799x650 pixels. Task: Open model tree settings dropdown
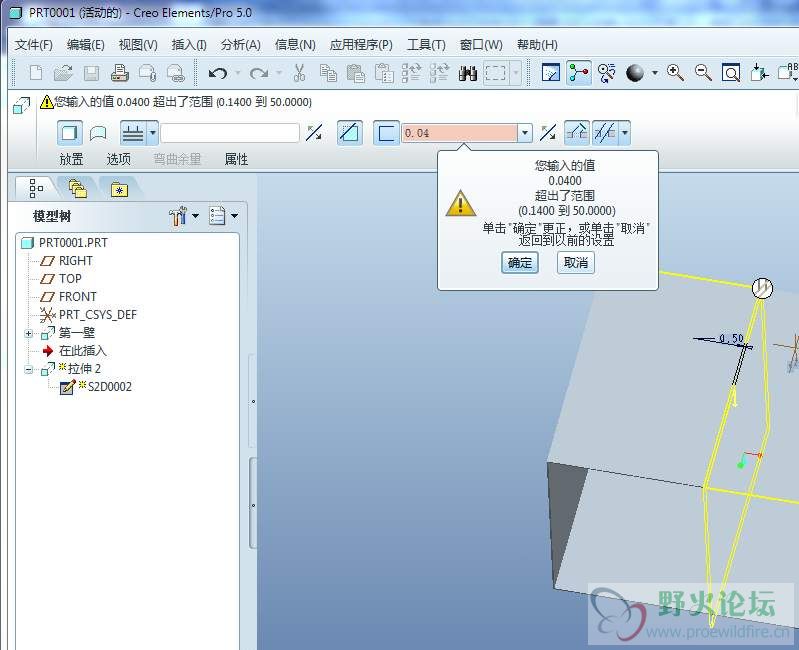click(x=183, y=216)
